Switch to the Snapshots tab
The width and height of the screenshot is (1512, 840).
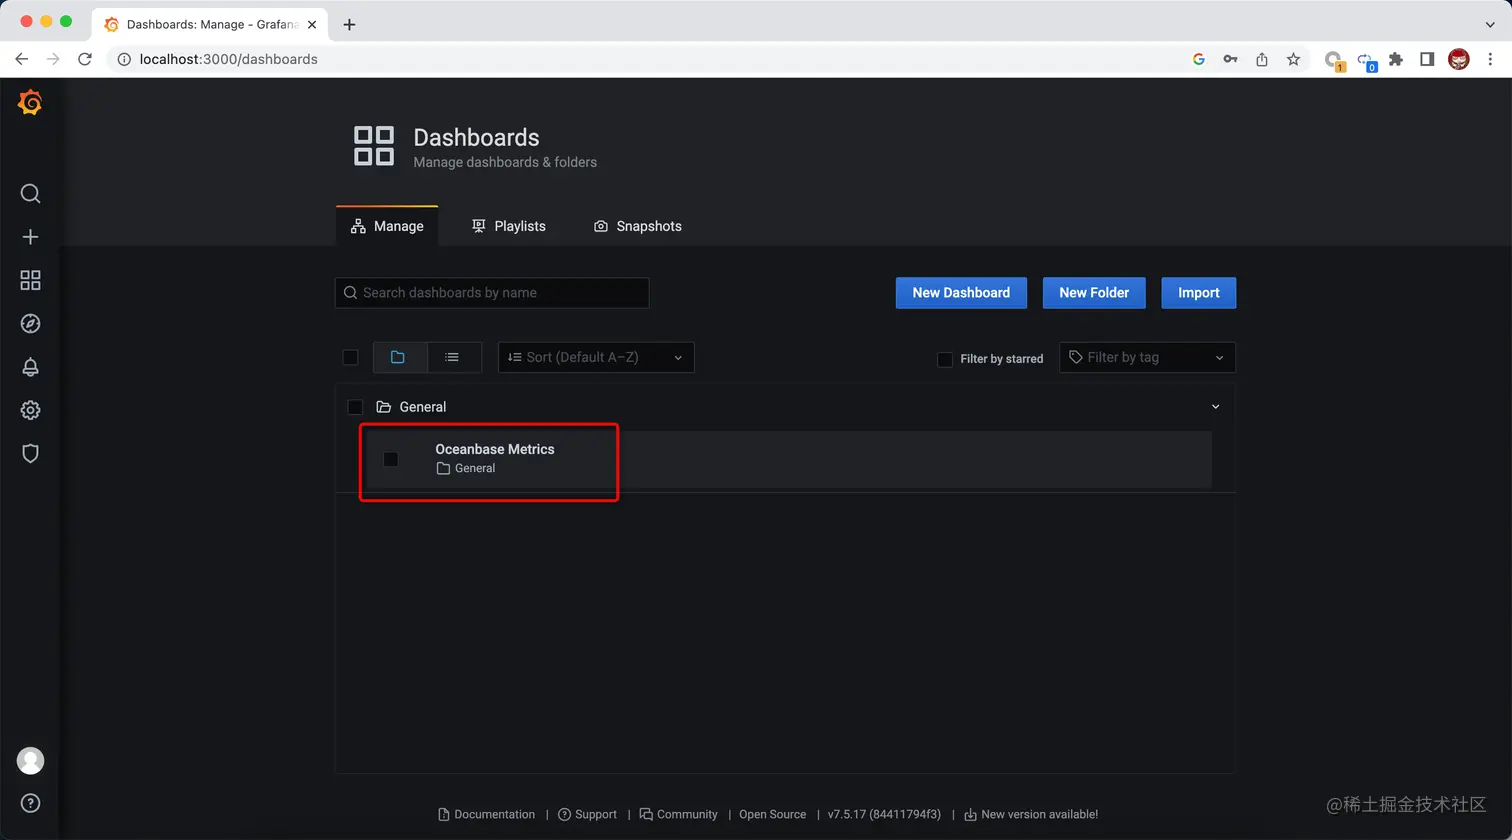tap(637, 226)
